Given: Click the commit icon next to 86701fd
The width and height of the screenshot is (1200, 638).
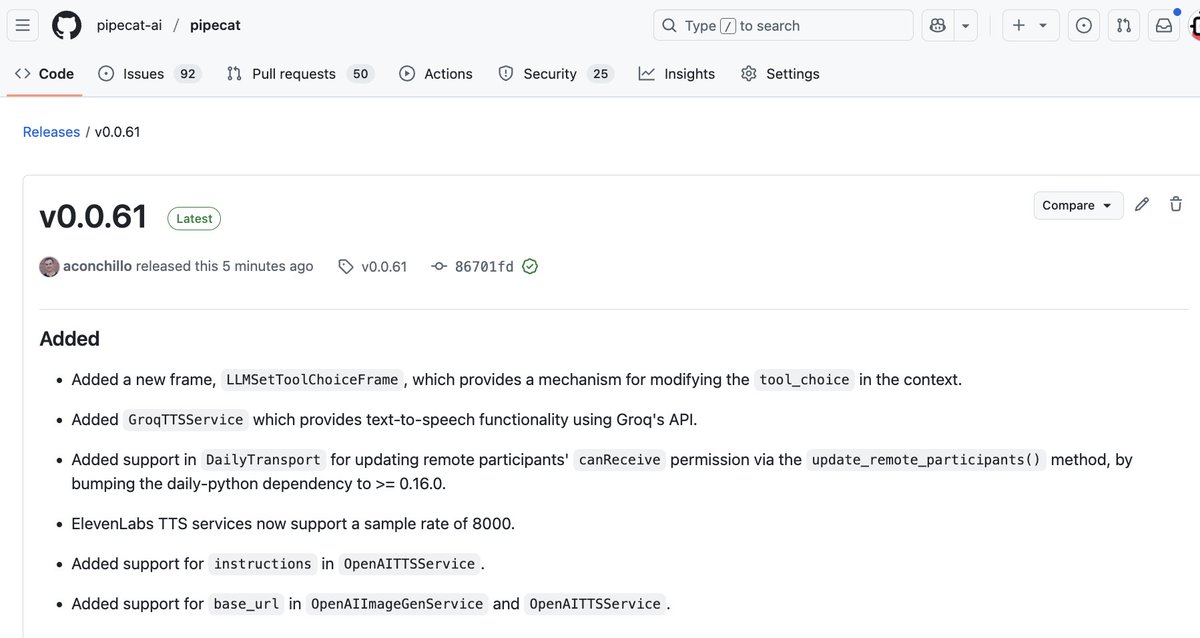Looking at the screenshot, I should [x=438, y=266].
